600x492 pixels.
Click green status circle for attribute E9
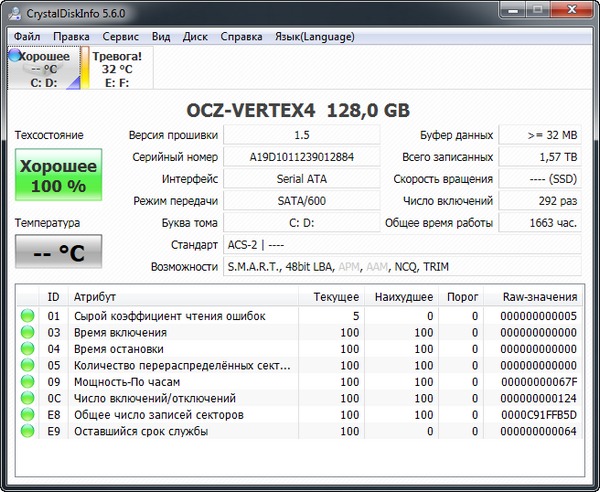[27, 431]
